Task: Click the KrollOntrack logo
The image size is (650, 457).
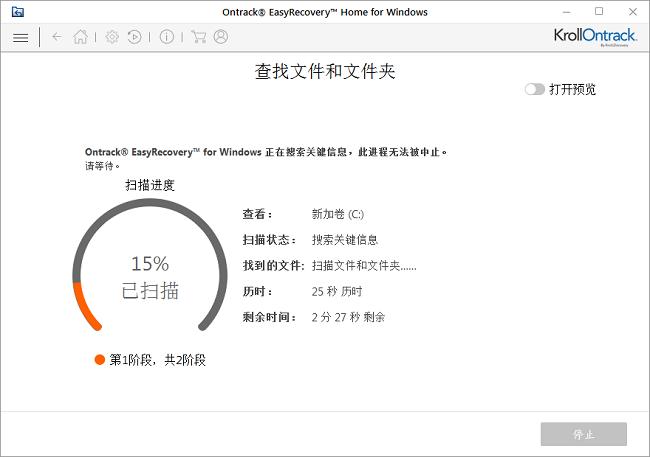Action: (x=594, y=37)
